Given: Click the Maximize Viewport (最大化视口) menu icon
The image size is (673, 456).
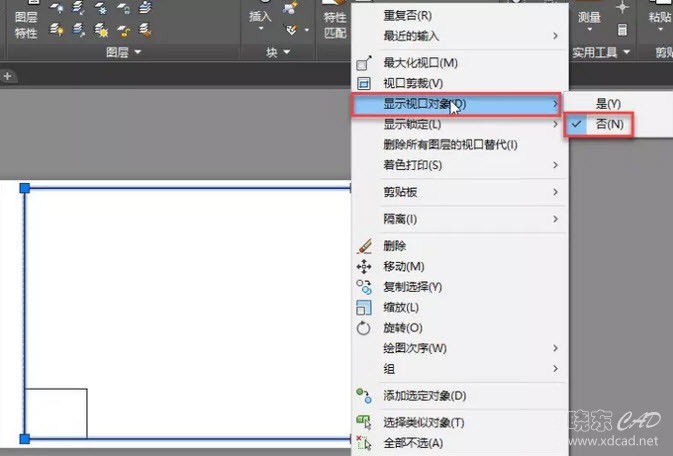Looking at the screenshot, I should [364, 64].
